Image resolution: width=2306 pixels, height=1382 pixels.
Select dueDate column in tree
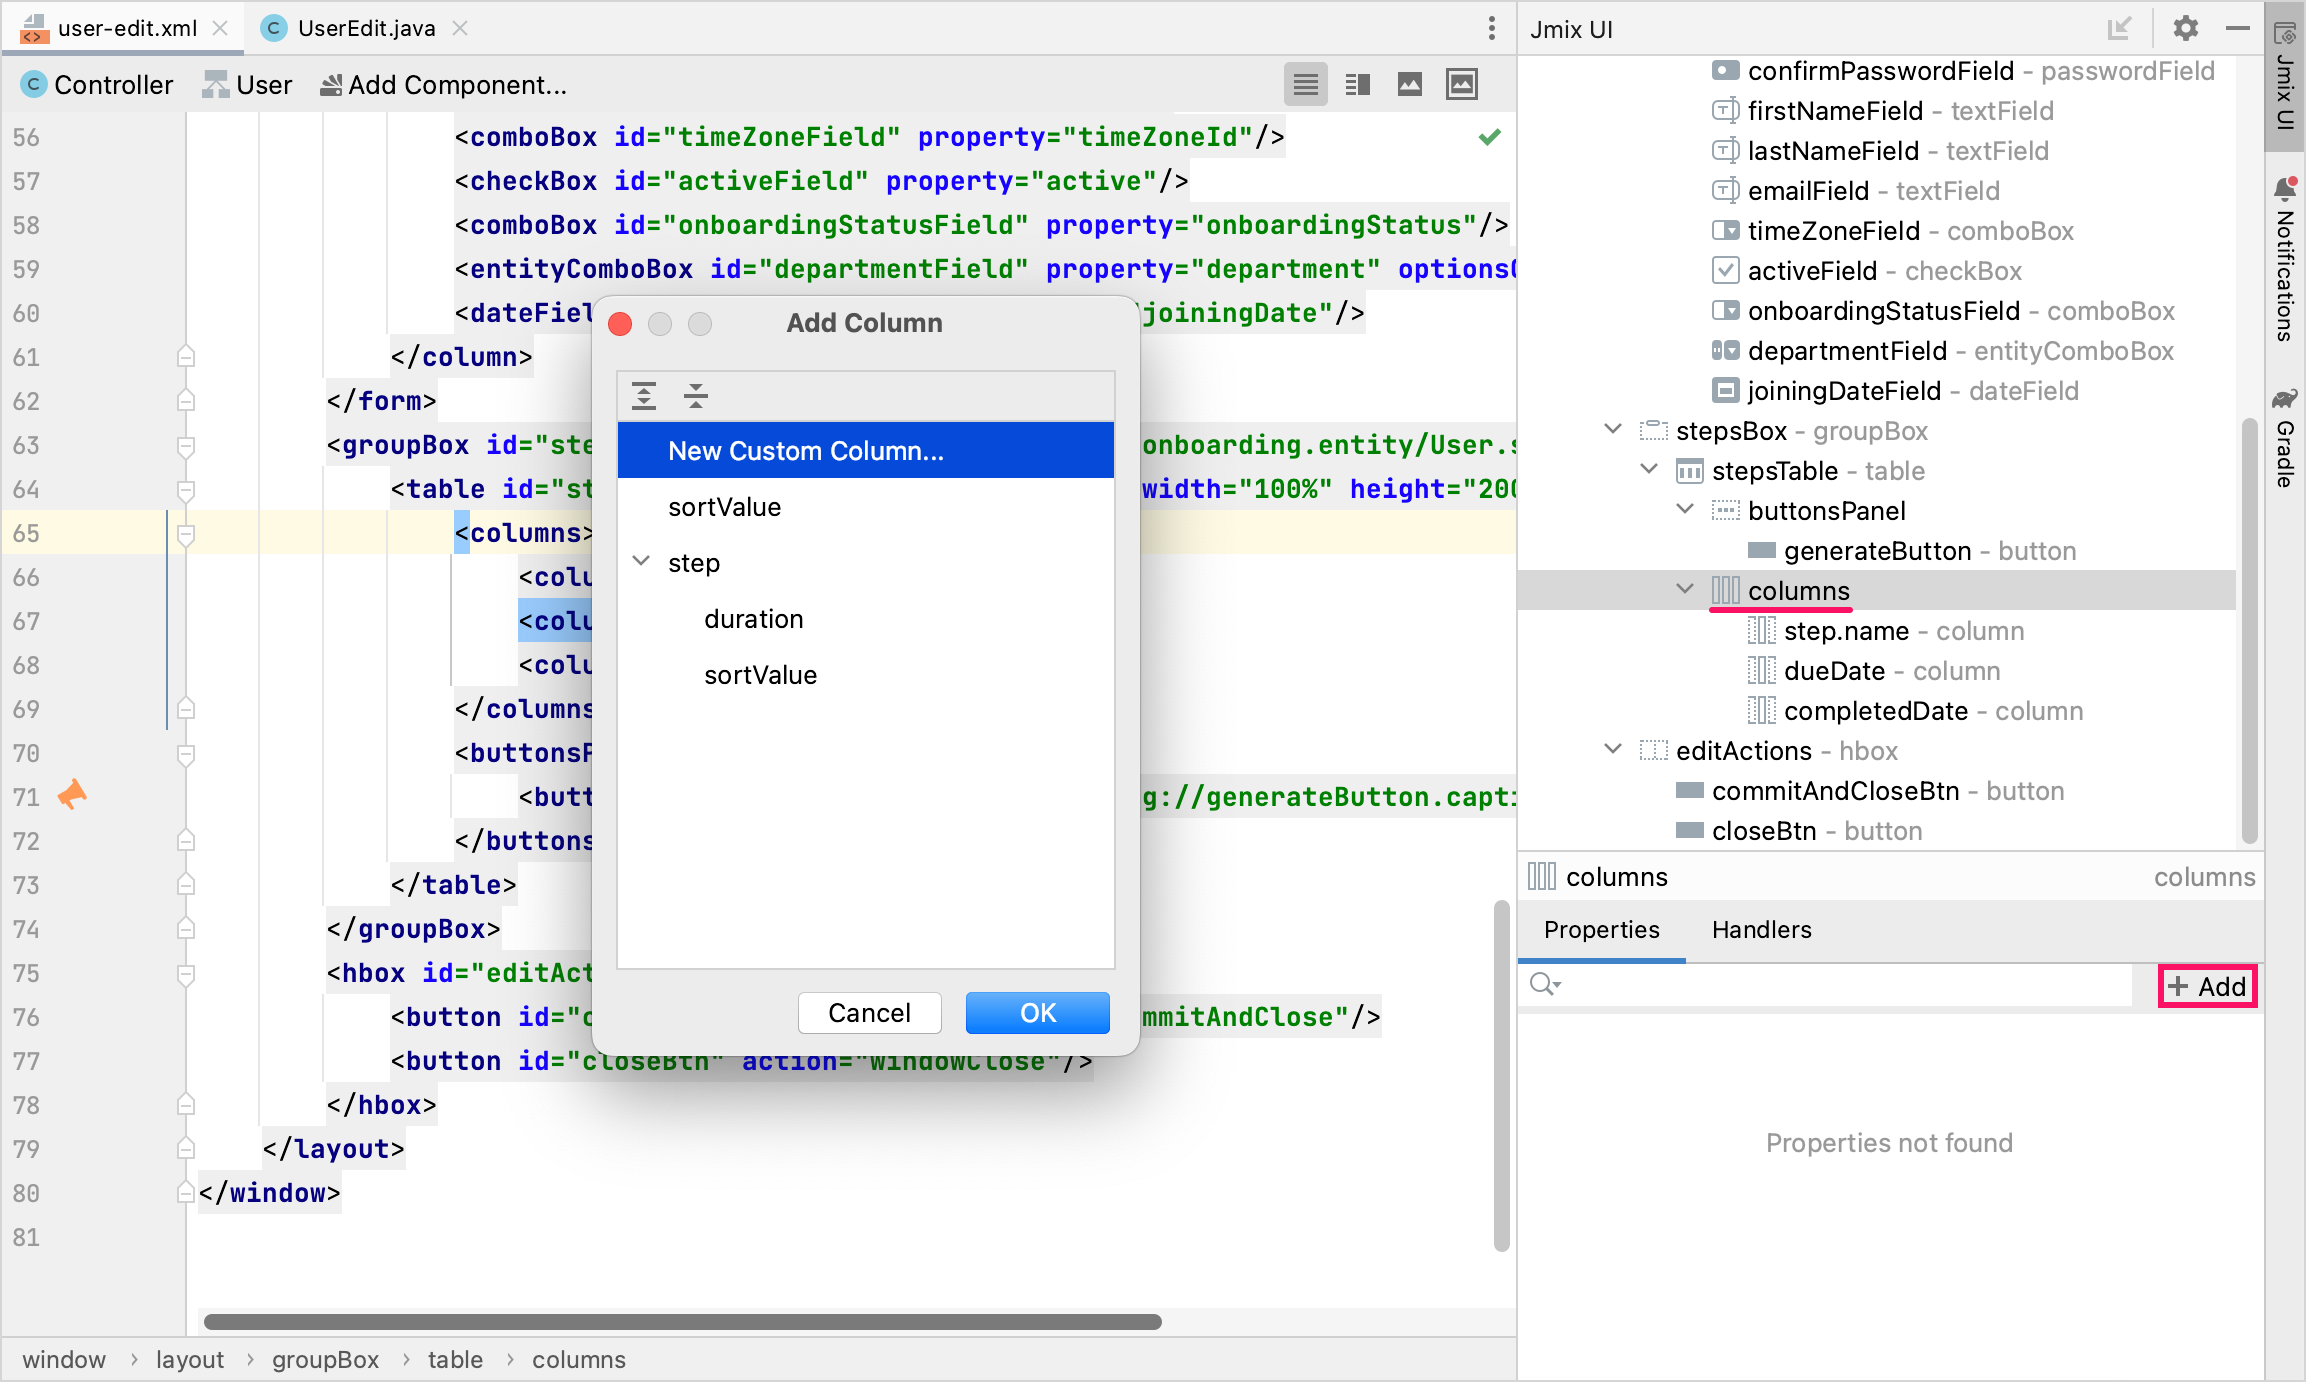coord(1874,671)
